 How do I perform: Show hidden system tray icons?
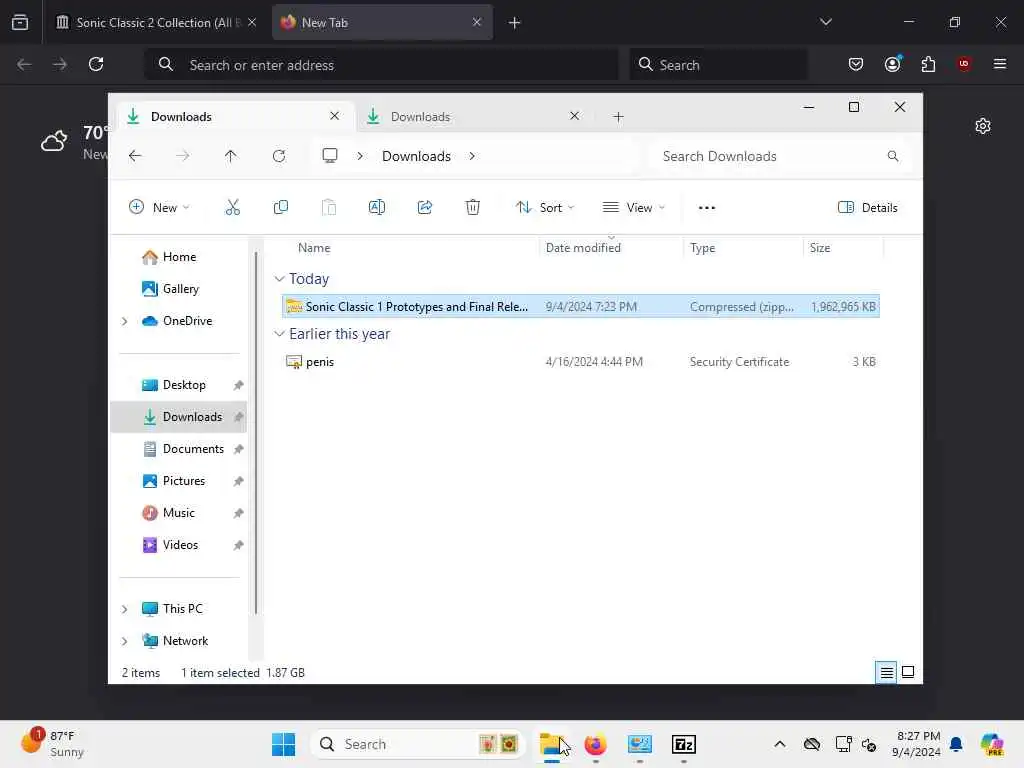[780, 744]
